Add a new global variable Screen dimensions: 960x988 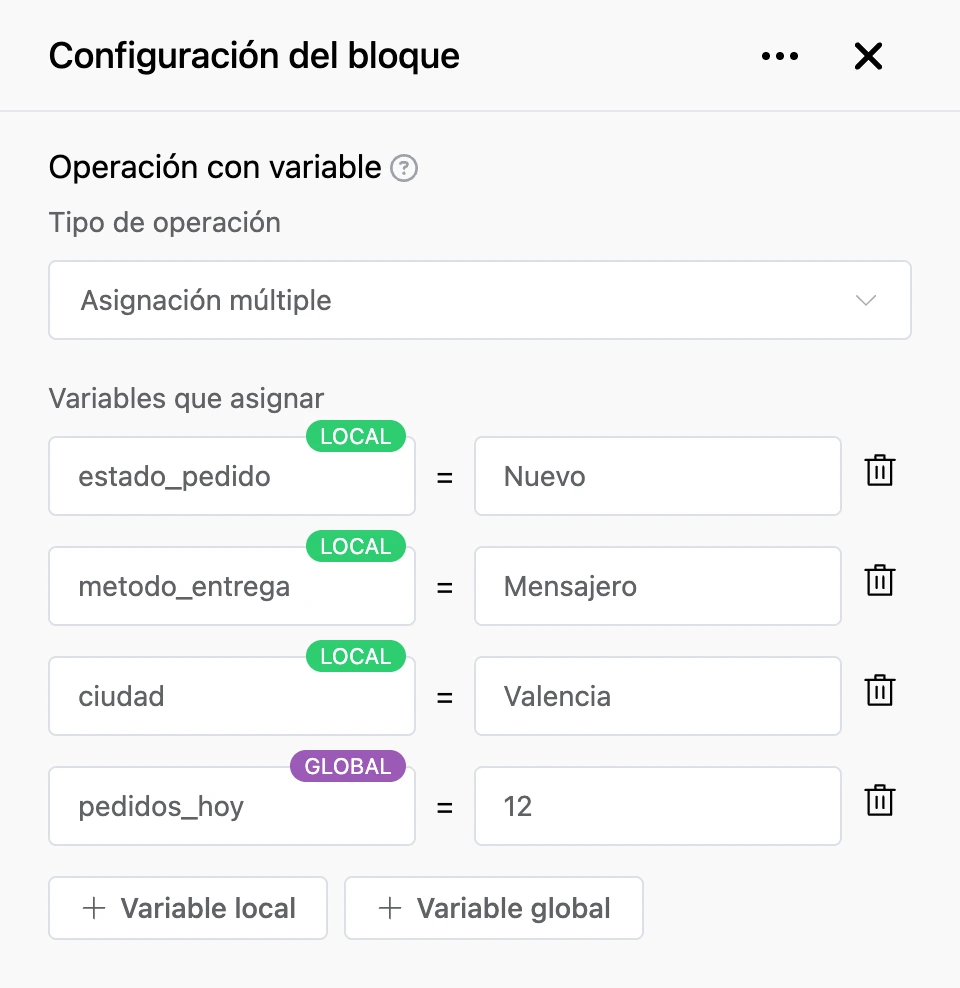tap(494, 908)
